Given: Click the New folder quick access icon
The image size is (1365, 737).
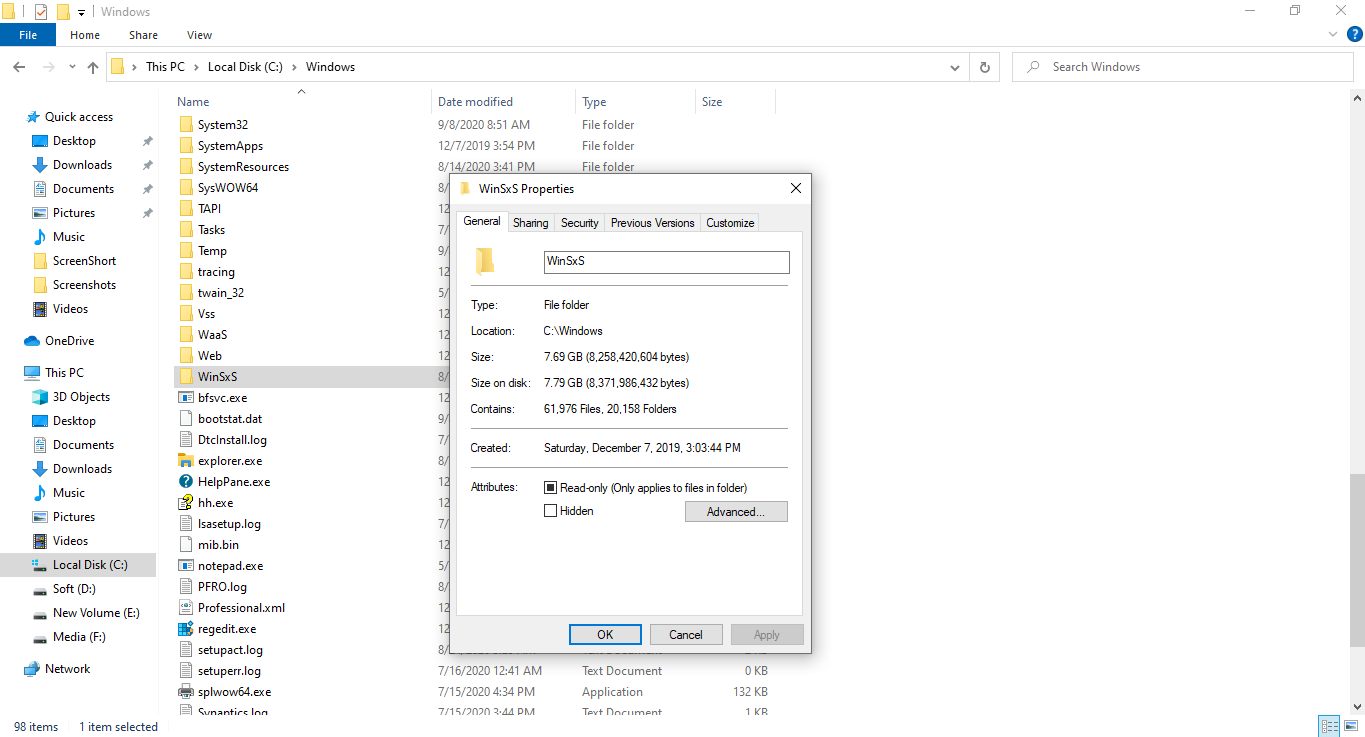Looking at the screenshot, I should (x=63, y=12).
